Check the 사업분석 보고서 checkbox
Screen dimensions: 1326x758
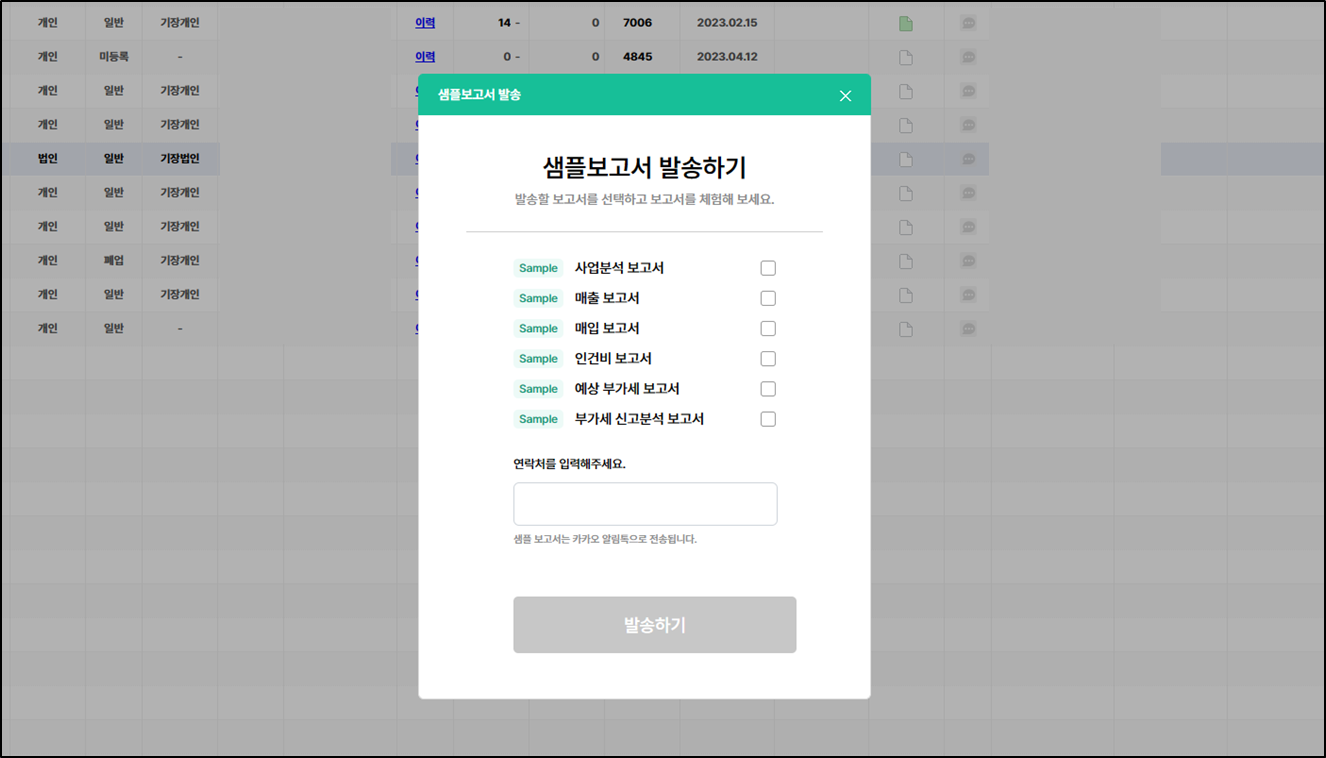(768, 268)
